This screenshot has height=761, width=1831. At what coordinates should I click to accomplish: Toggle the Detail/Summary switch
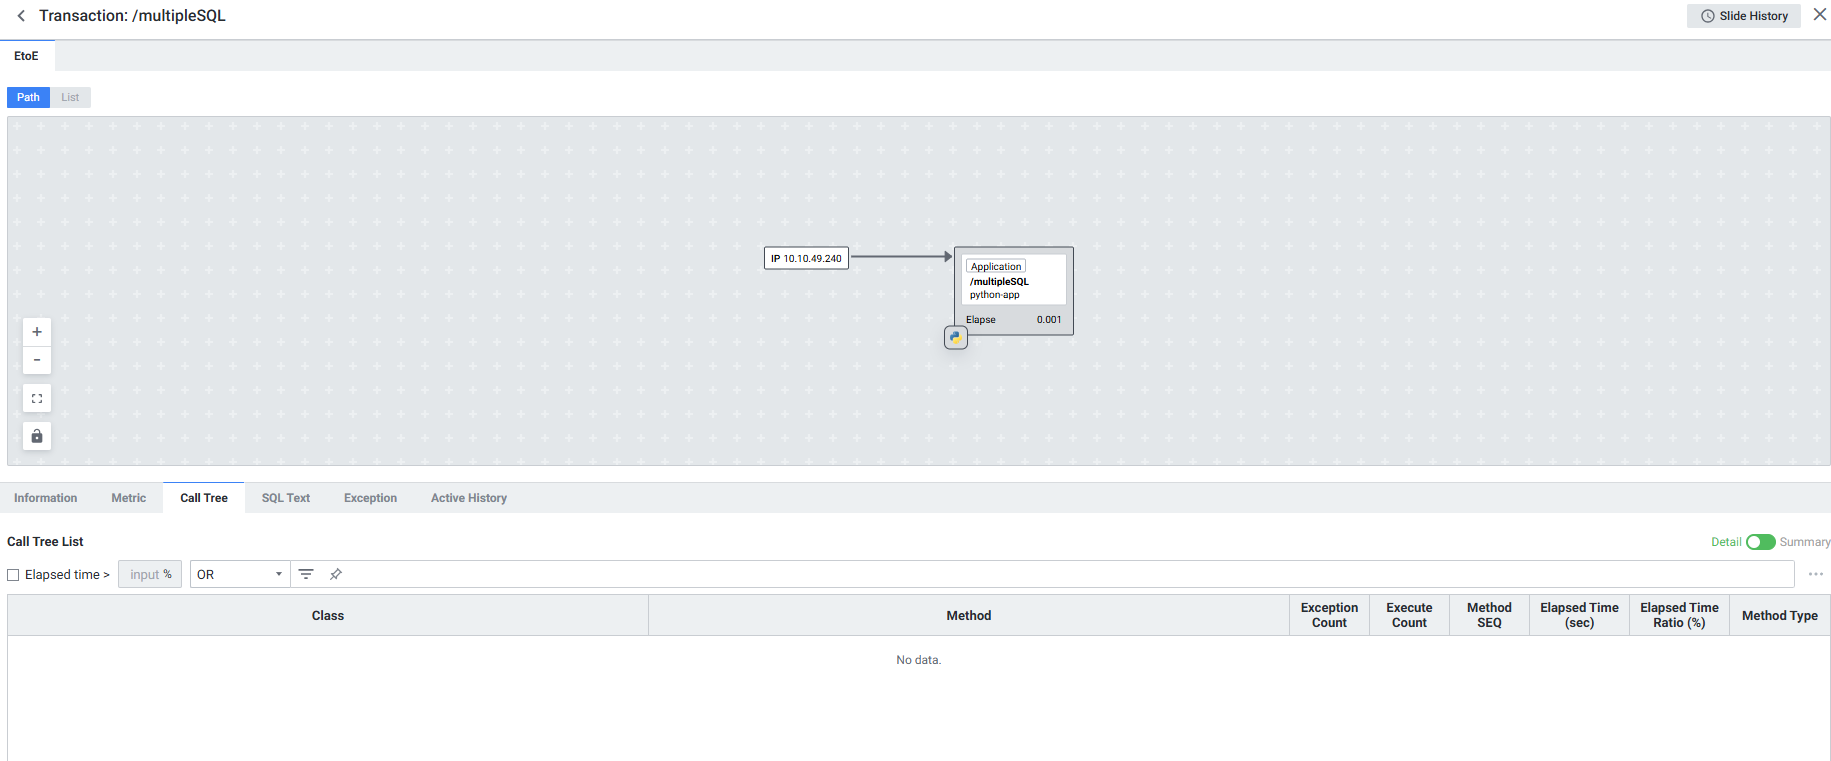(1760, 542)
